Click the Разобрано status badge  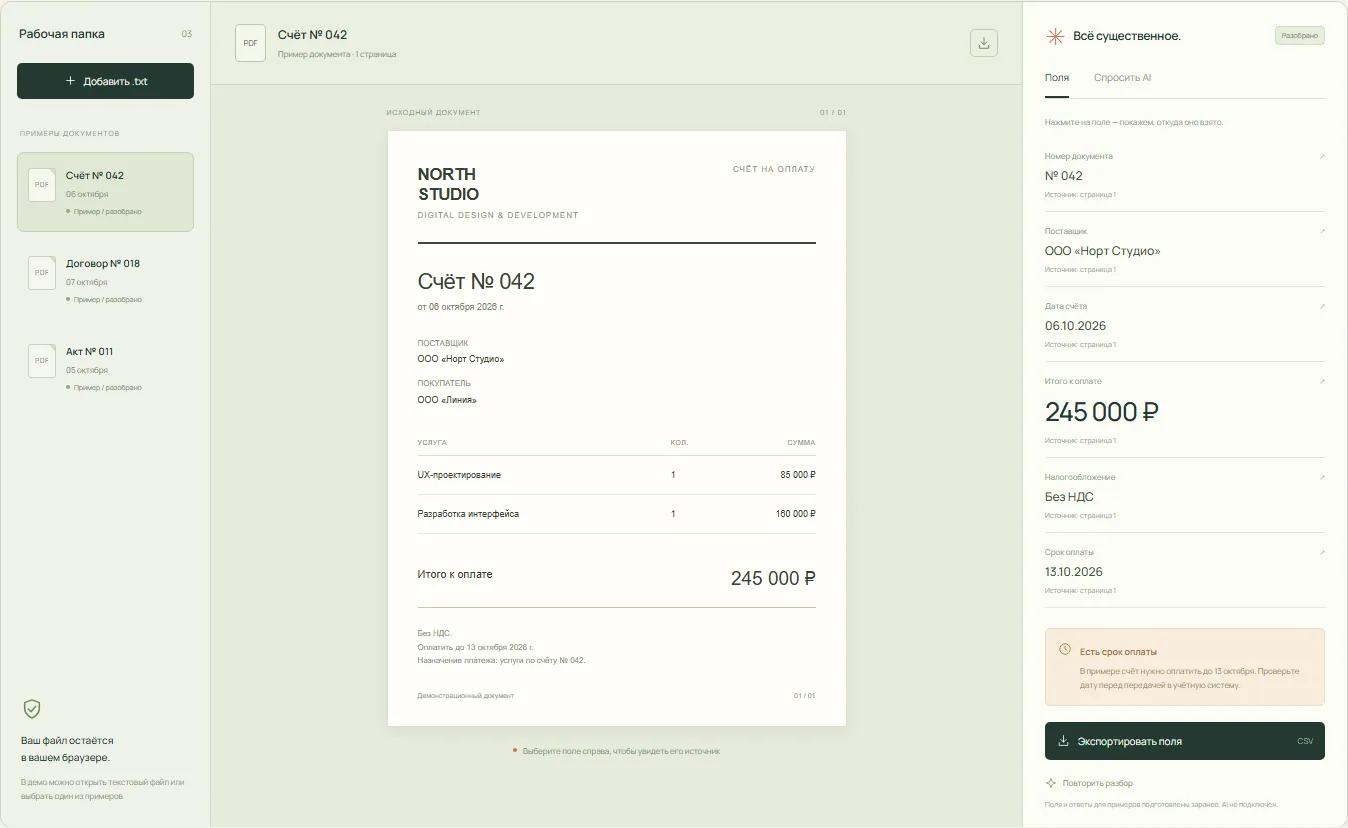tap(1300, 35)
